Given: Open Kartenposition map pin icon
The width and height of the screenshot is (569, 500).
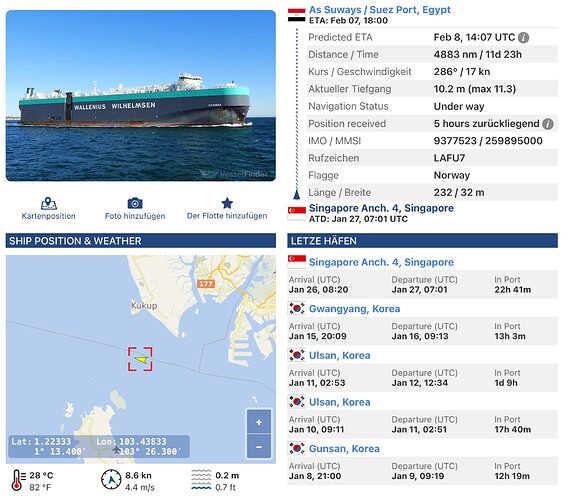Looking at the screenshot, I should click(49, 204).
